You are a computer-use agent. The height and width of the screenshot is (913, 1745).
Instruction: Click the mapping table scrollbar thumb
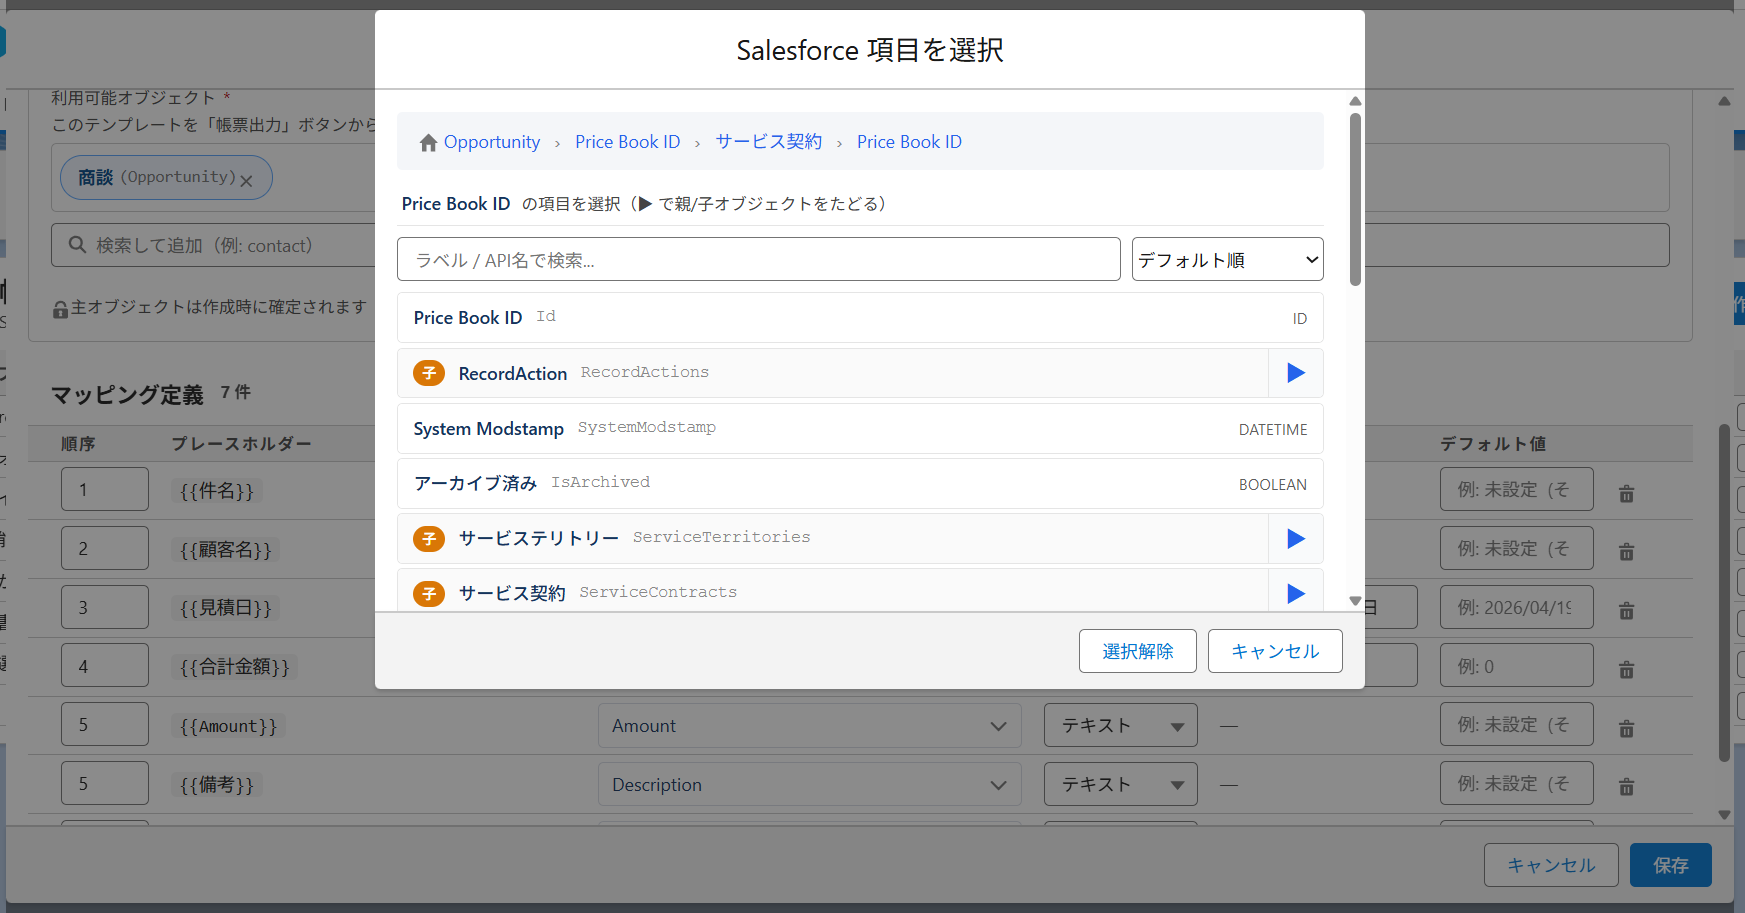click(x=1724, y=593)
